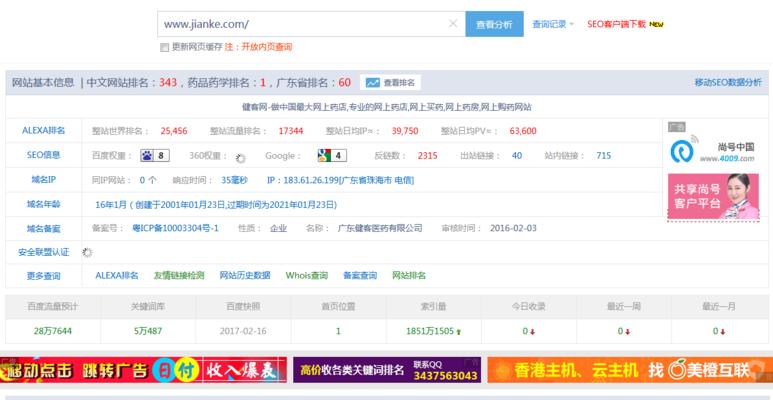Select the 域名备案 row label
Screen dimensions: 773x400
coord(43,229)
